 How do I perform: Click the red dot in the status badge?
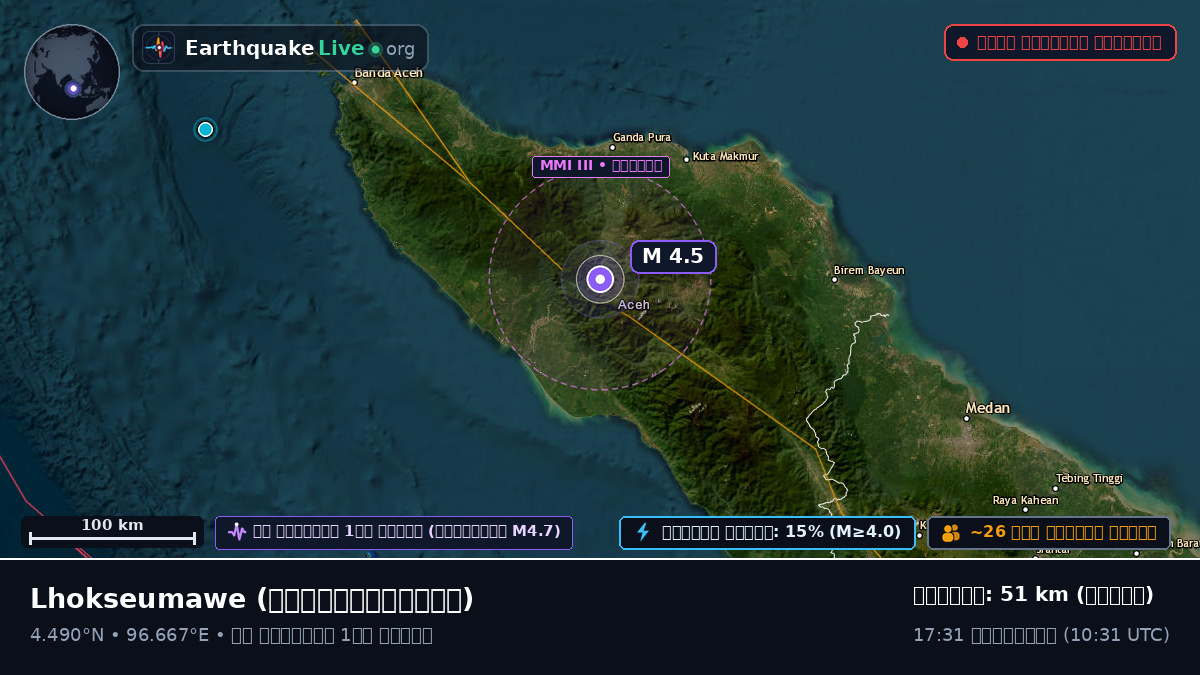(962, 43)
